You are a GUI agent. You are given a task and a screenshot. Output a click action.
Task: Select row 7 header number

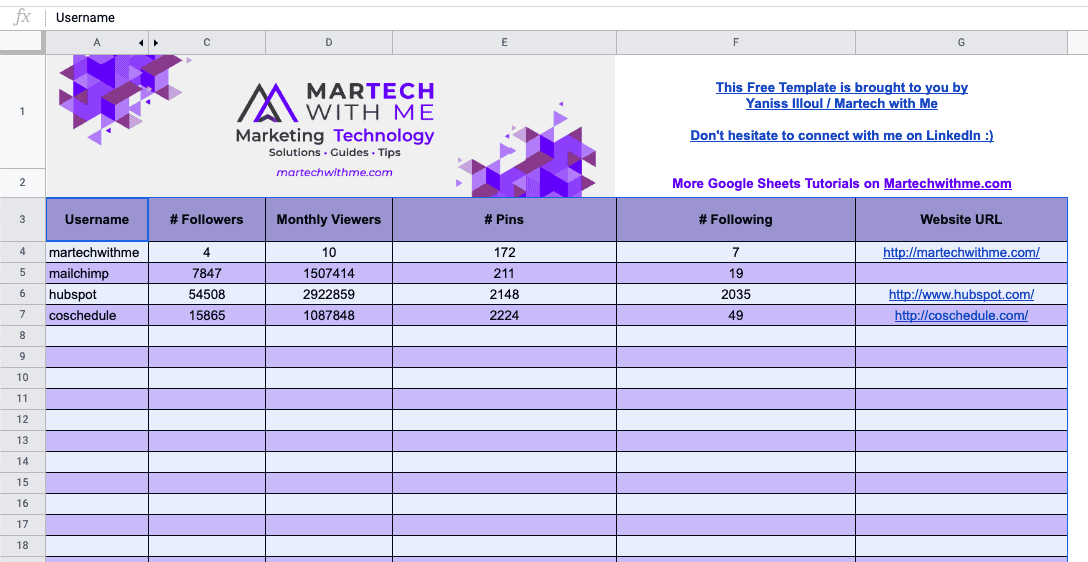[23, 315]
